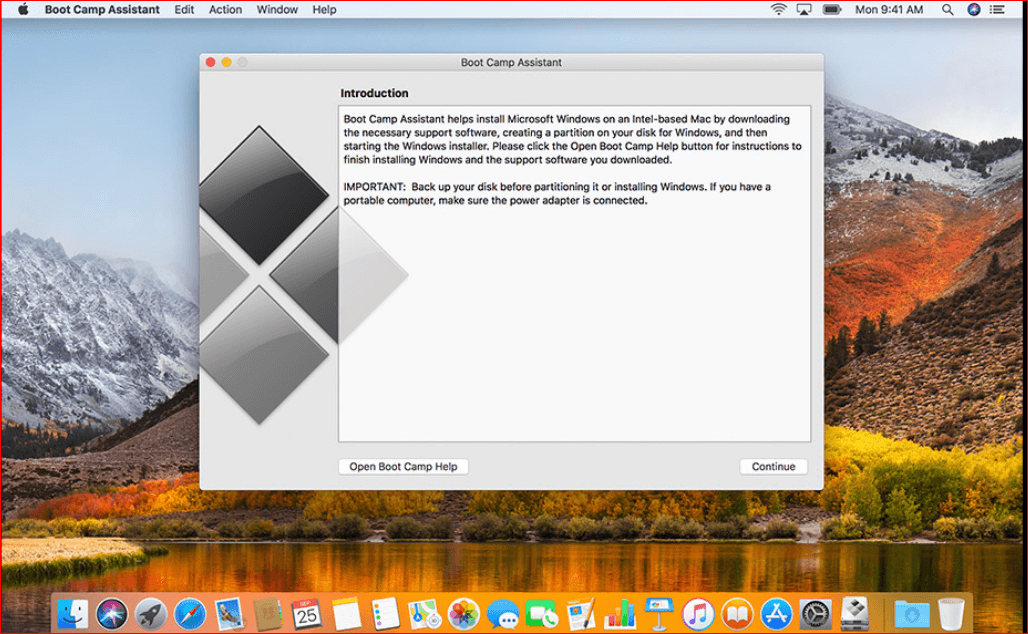Open Boot Camp Assistant application menu
This screenshot has width=1028, height=634.
point(102,9)
